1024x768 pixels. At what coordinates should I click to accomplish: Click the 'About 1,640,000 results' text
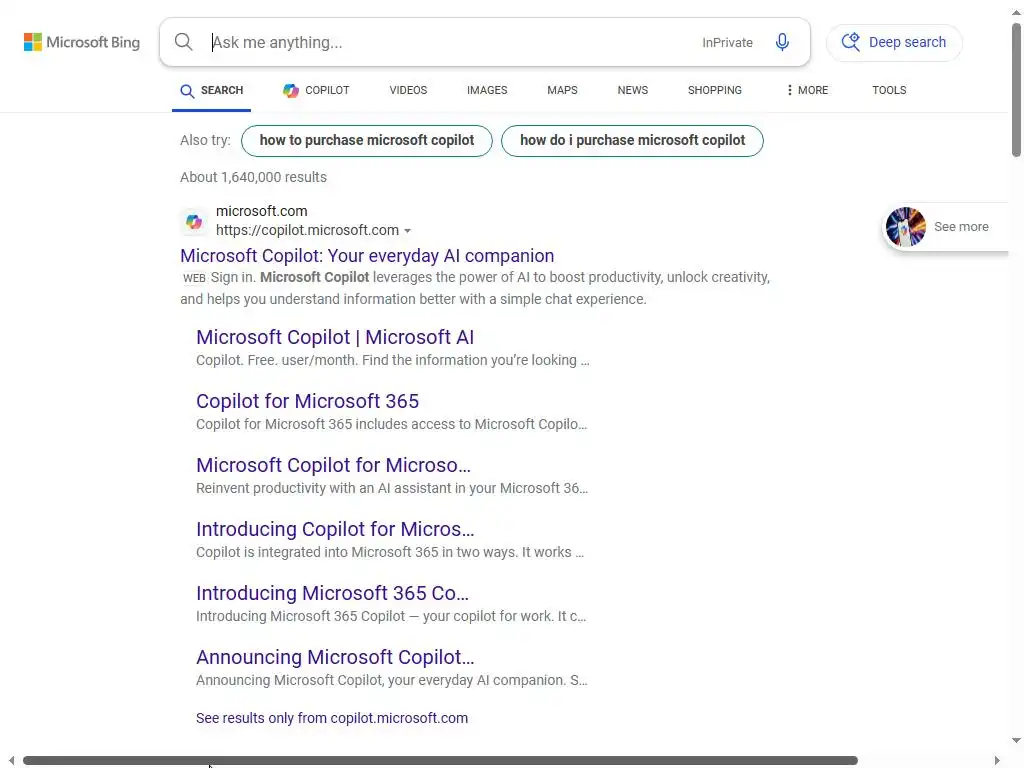click(x=253, y=178)
